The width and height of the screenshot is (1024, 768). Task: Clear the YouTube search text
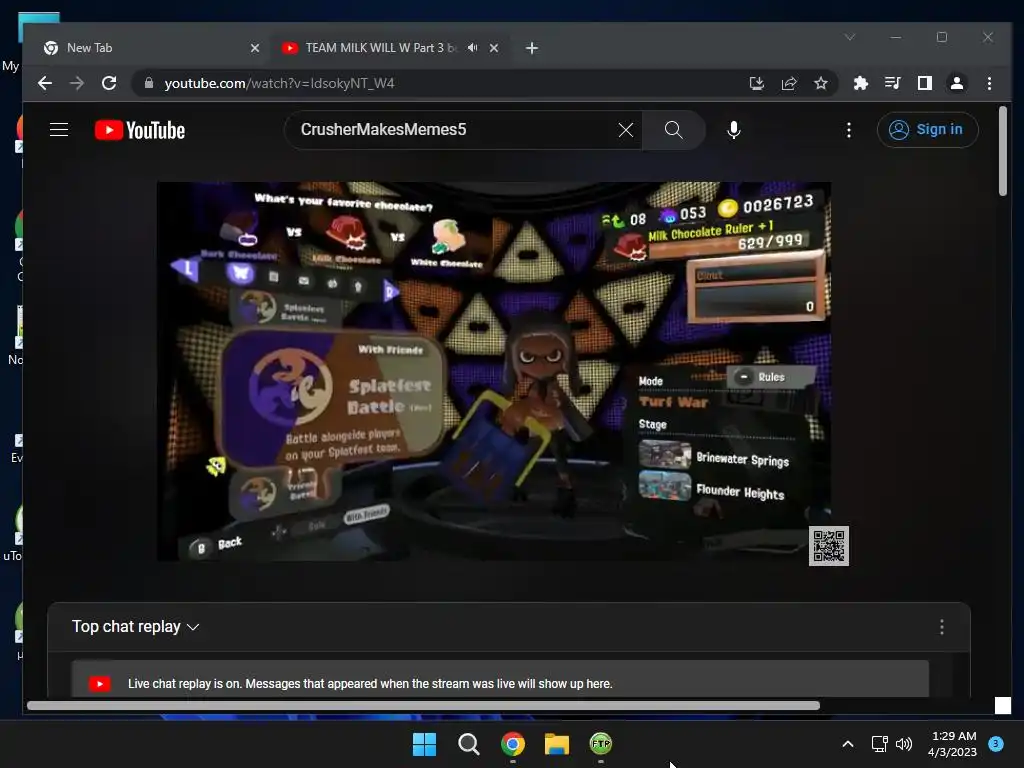tap(626, 130)
